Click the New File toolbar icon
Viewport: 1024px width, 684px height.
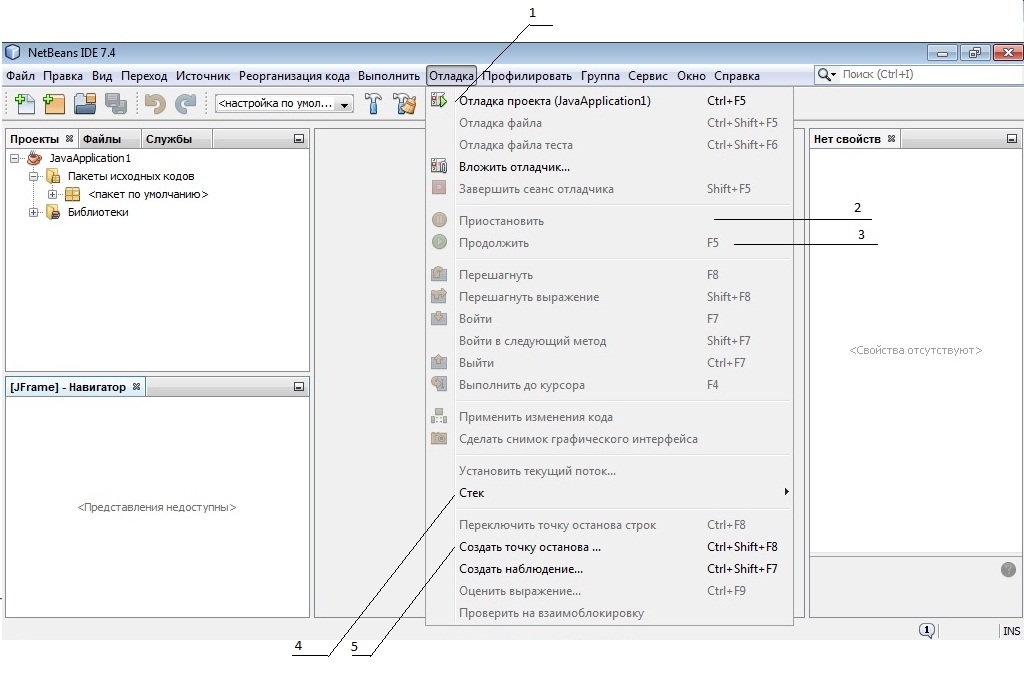[x=24, y=103]
